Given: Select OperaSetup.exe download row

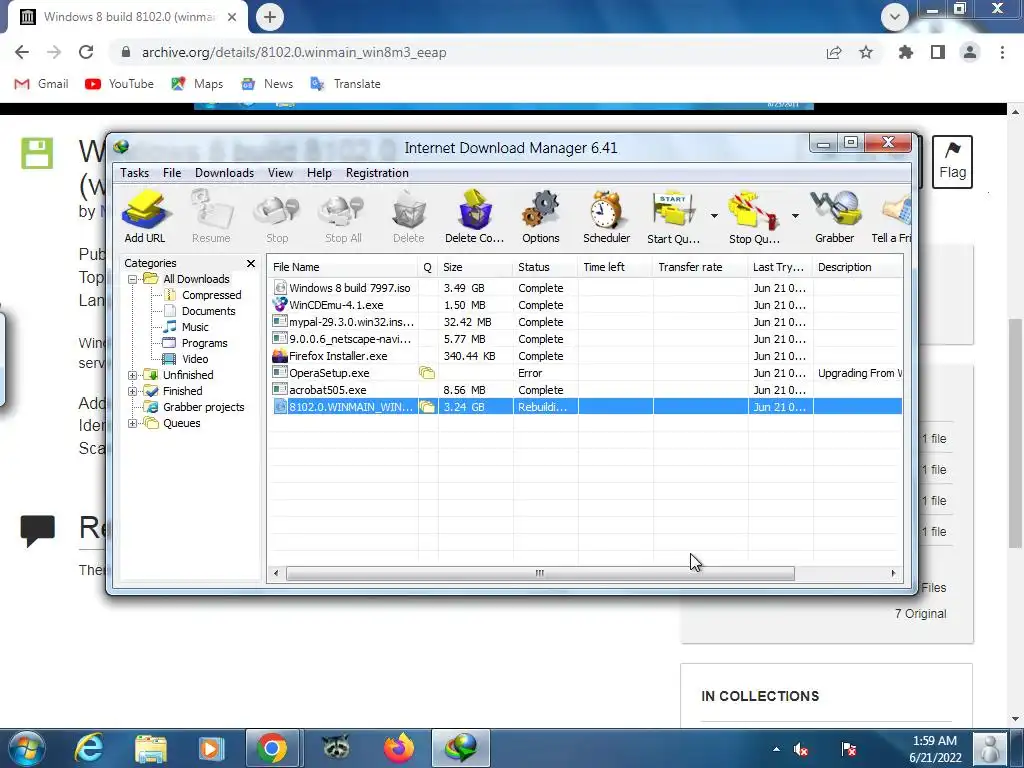Looking at the screenshot, I should coord(585,373).
